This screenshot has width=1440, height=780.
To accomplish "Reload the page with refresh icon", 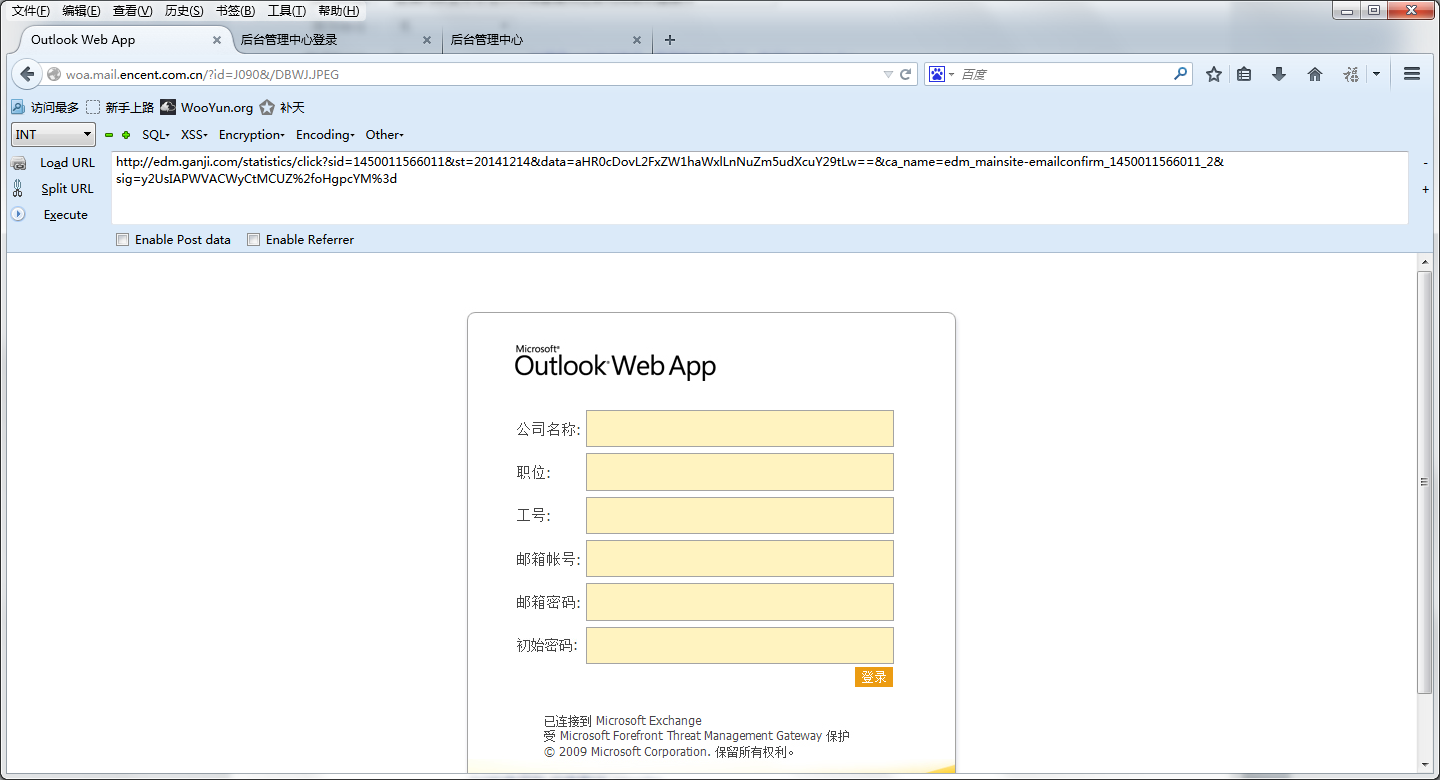I will 906,74.
